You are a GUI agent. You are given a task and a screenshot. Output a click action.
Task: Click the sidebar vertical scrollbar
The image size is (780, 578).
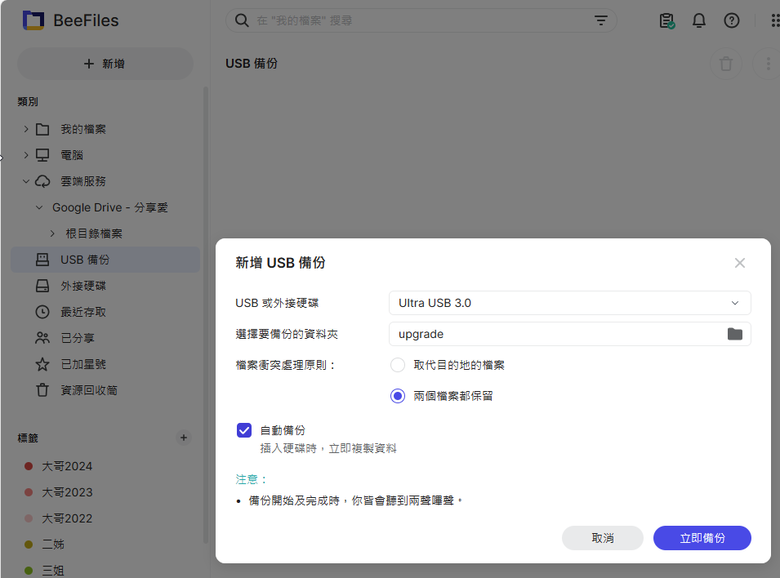point(205,313)
